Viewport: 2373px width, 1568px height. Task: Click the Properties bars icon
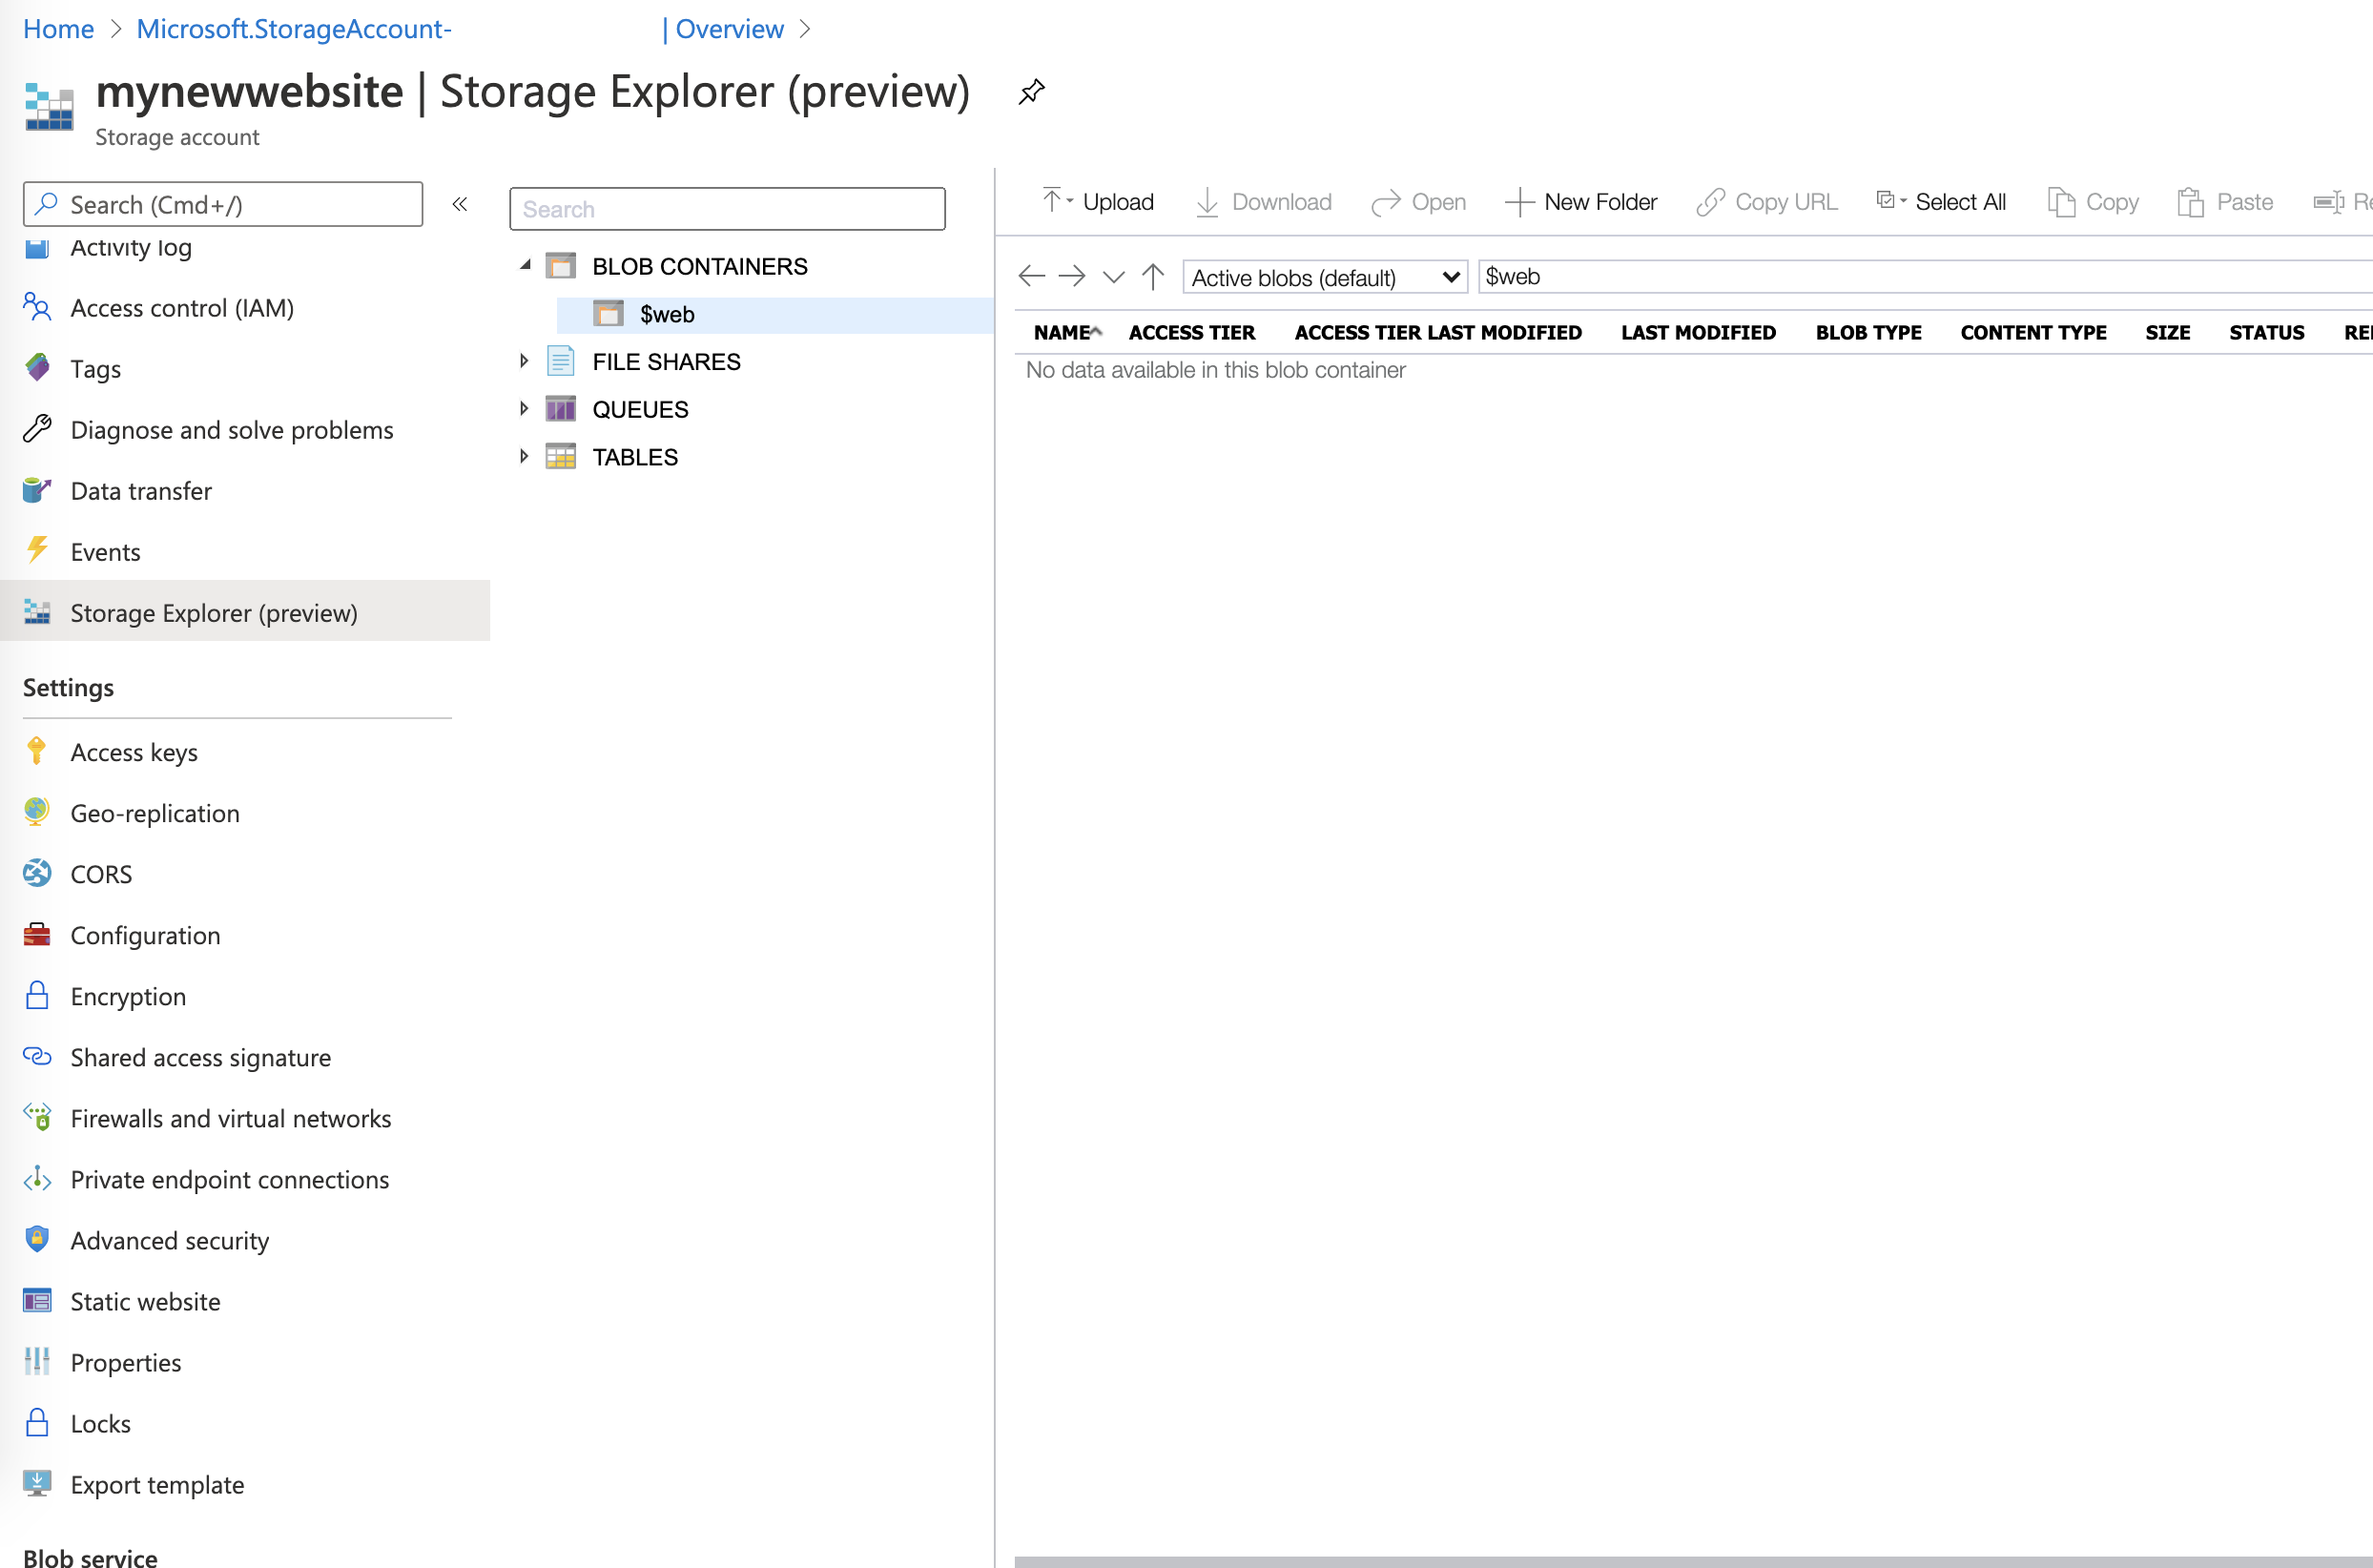pos(37,1361)
